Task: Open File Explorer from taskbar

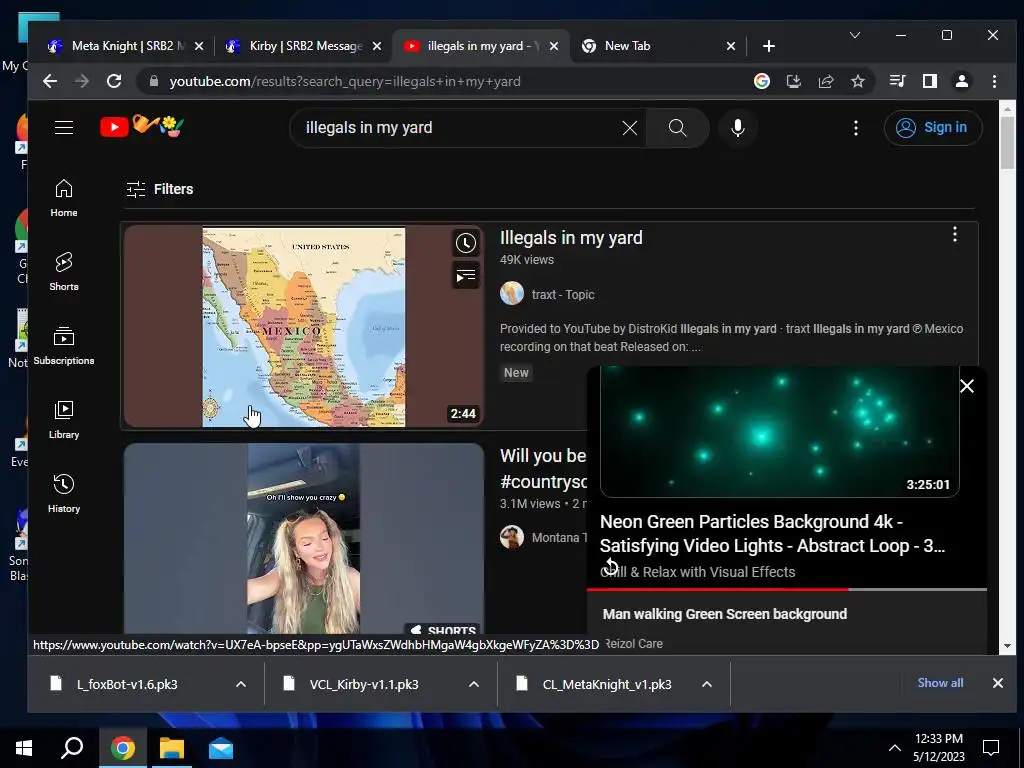Action: point(172,748)
